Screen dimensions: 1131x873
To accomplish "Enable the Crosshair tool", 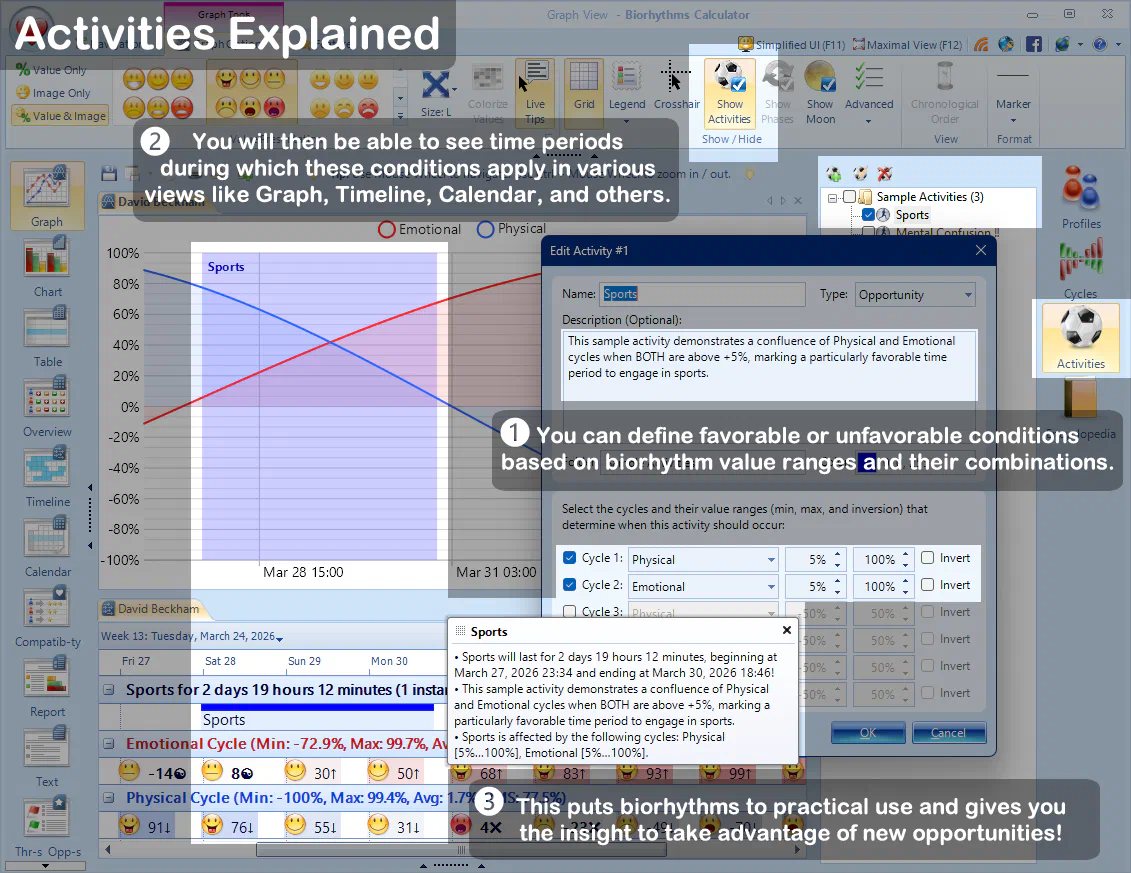I will point(676,90).
